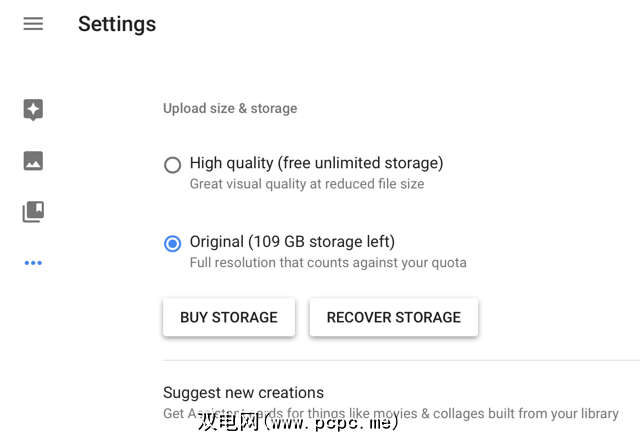Click 'Great visual quality at reduced file size' text
Screen dimensions: 640x445
(x=307, y=184)
